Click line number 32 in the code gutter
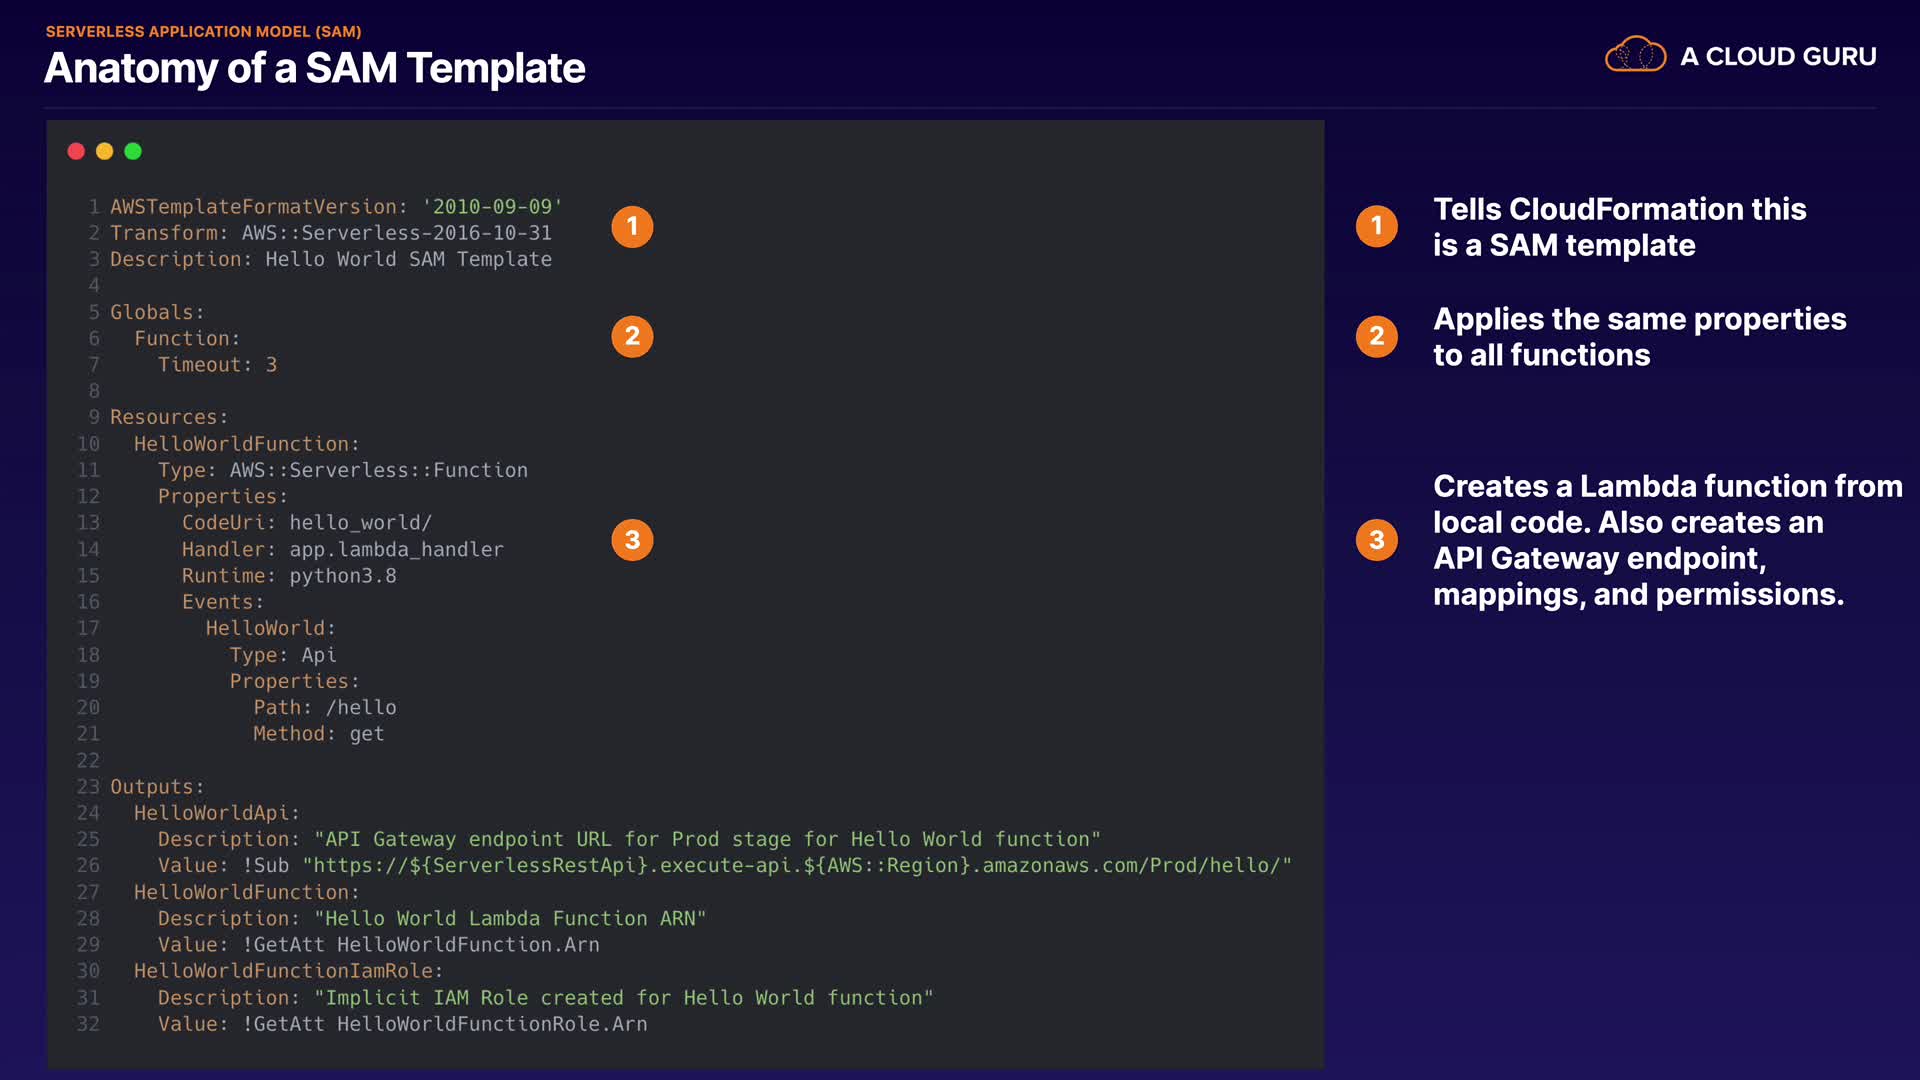The image size is (1920, 1080). click(88, 1024)
